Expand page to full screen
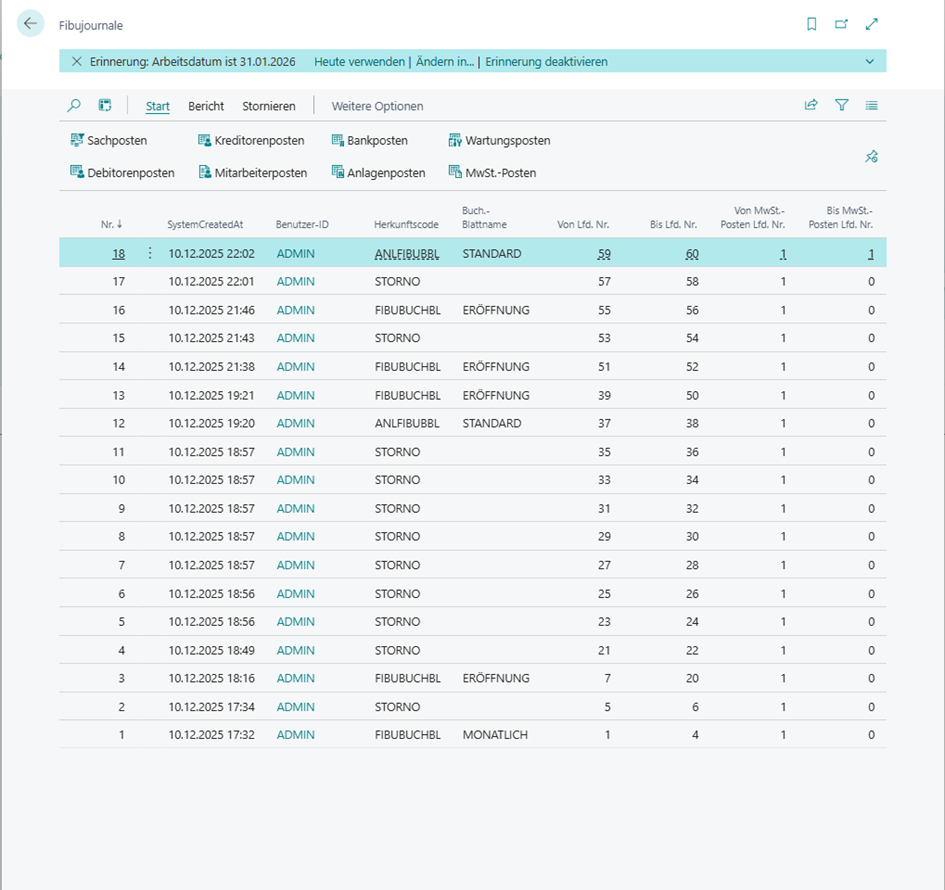Screen dimensions: 945x890 pos(871,24)
